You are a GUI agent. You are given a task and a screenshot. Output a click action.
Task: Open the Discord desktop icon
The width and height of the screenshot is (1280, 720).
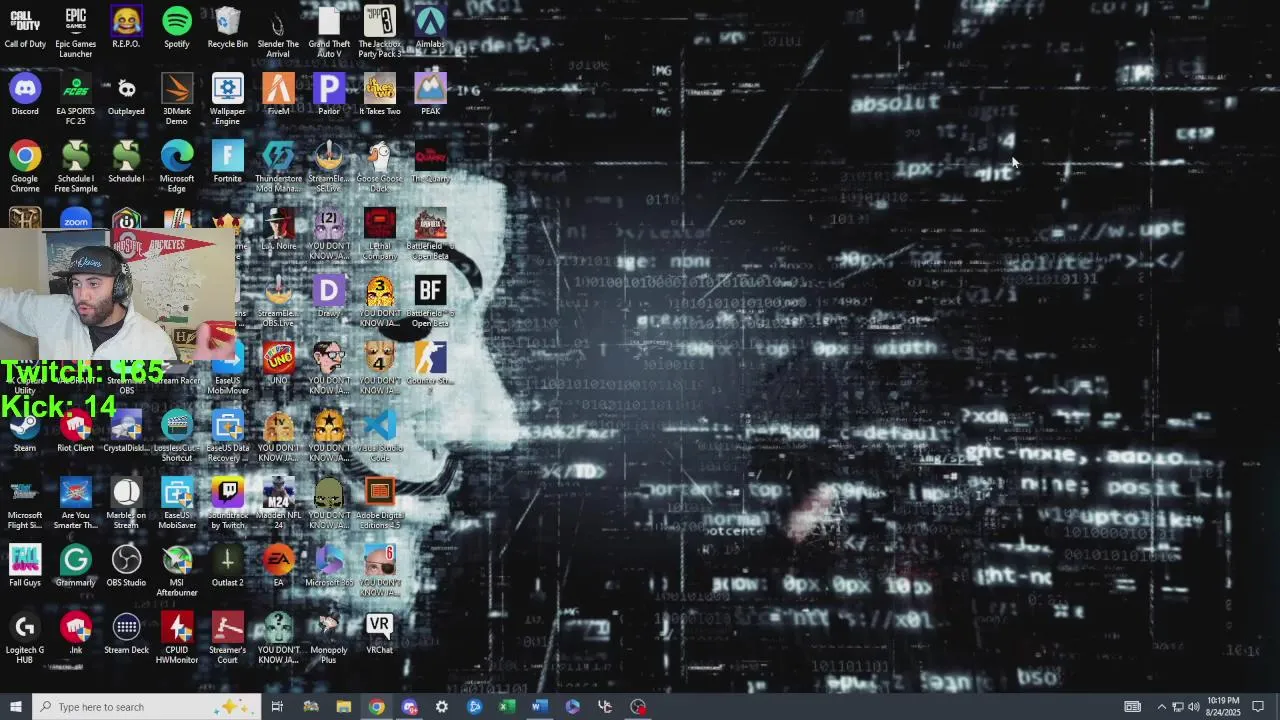(25, 95)
